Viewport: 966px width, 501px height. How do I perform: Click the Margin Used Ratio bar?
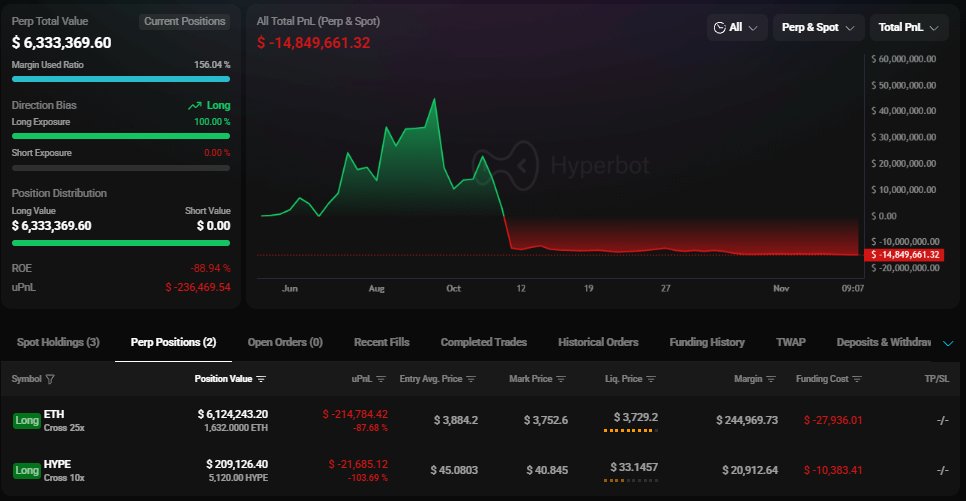pos(121,79)
